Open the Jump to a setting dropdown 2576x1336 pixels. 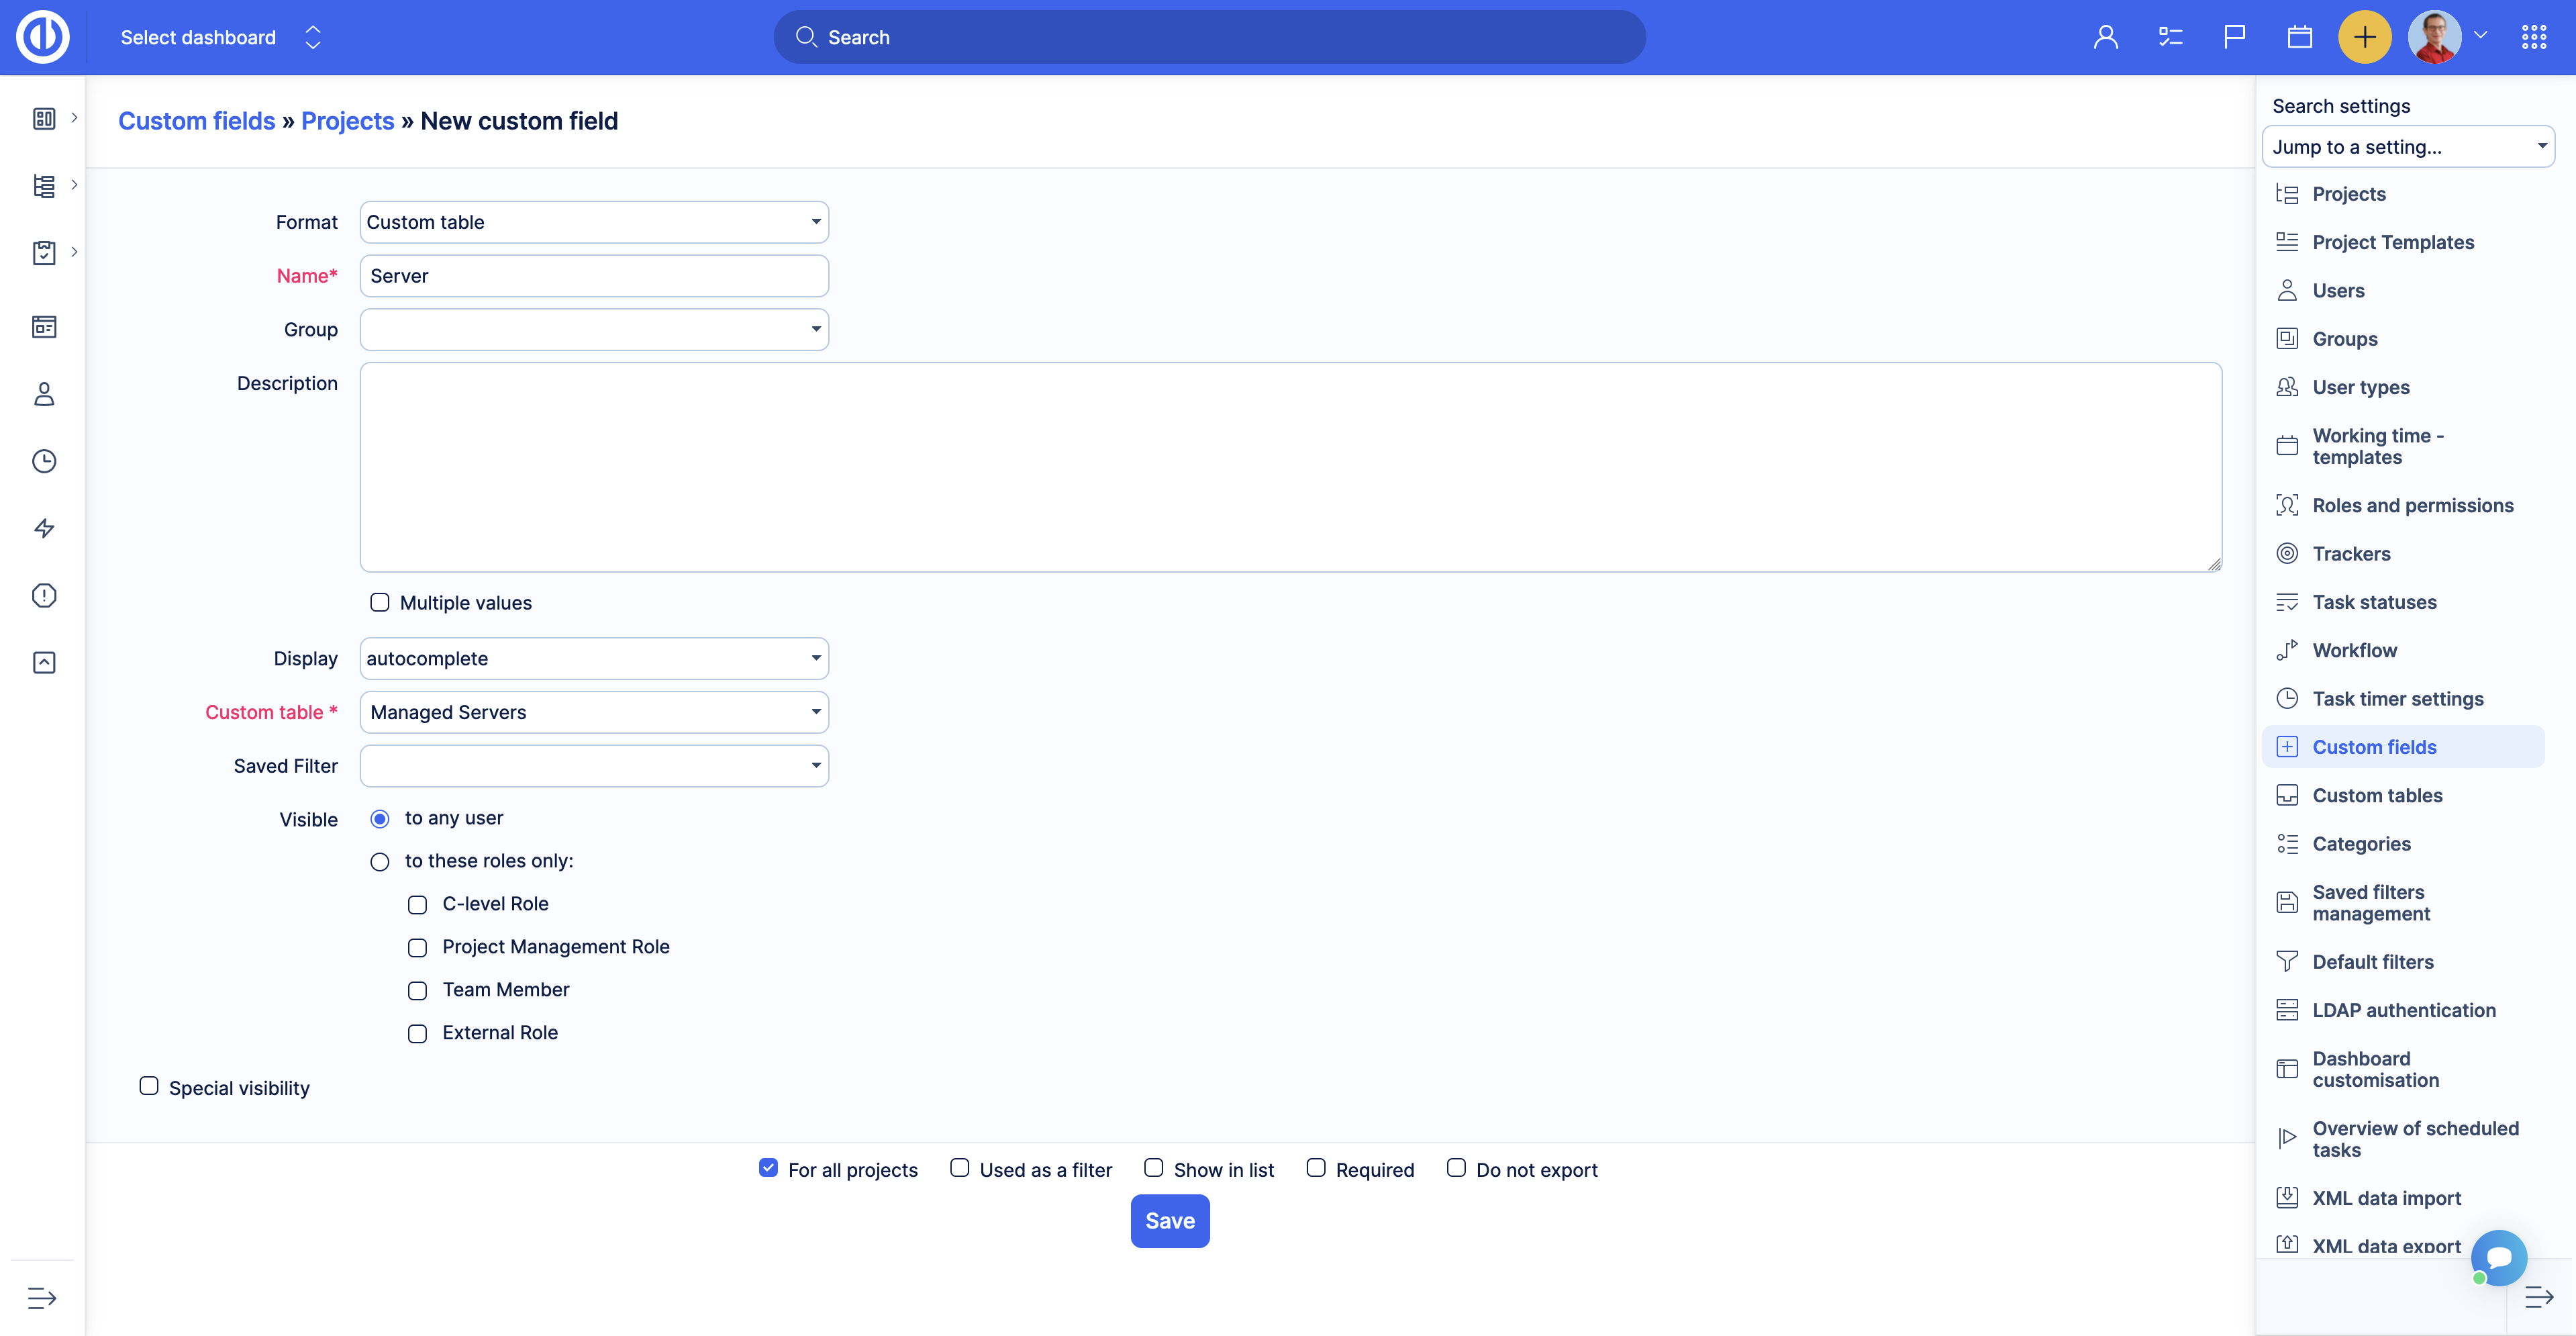click(2407, 147)
